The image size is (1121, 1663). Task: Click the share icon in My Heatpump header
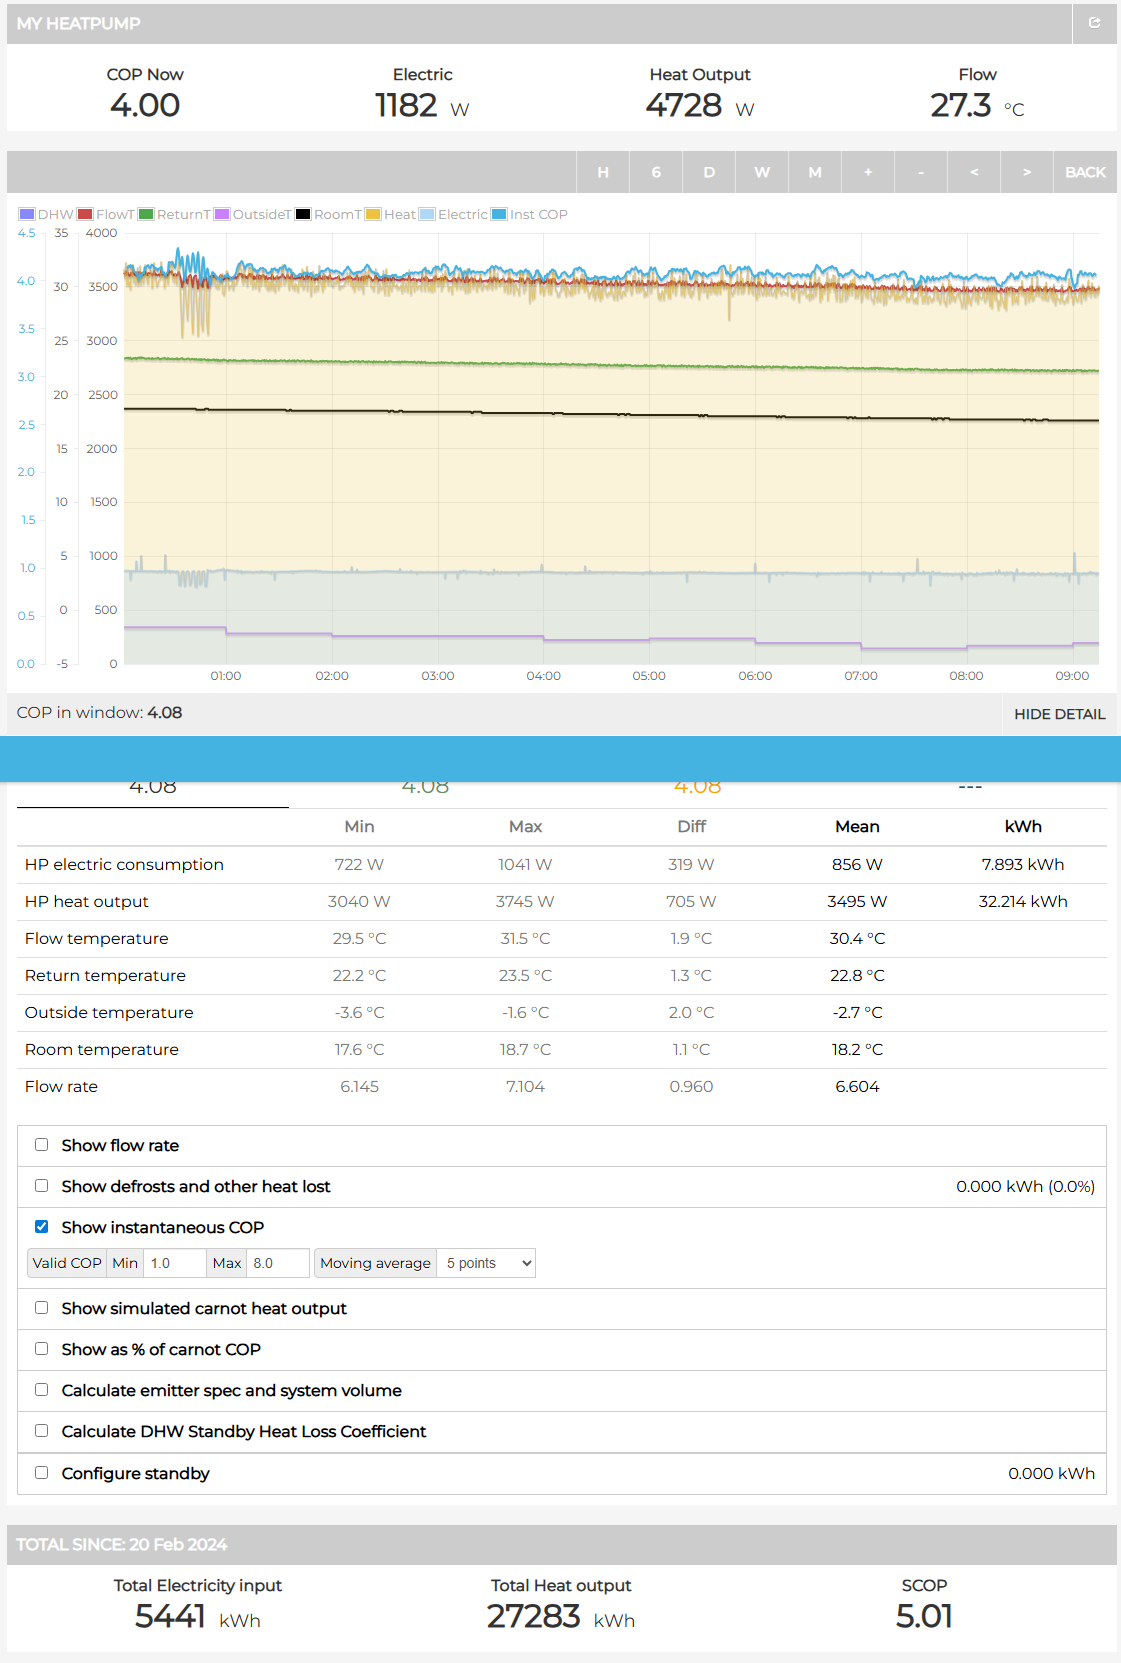[1094, 23]
